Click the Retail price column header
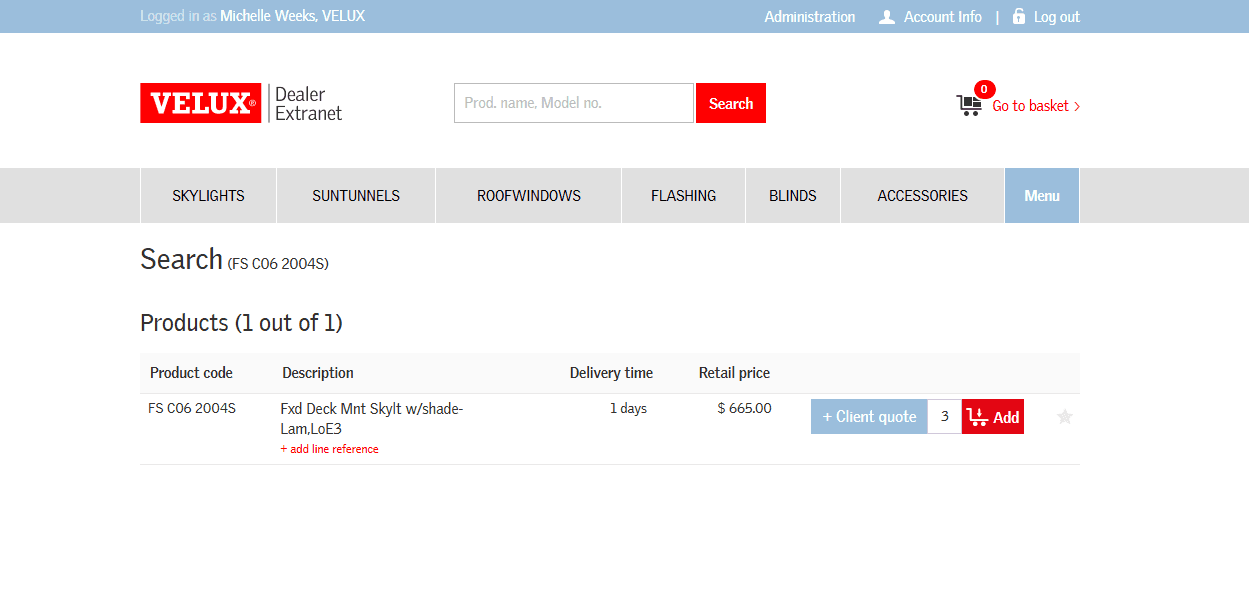The image size is (1249, 595). click(x=734, y=373)
